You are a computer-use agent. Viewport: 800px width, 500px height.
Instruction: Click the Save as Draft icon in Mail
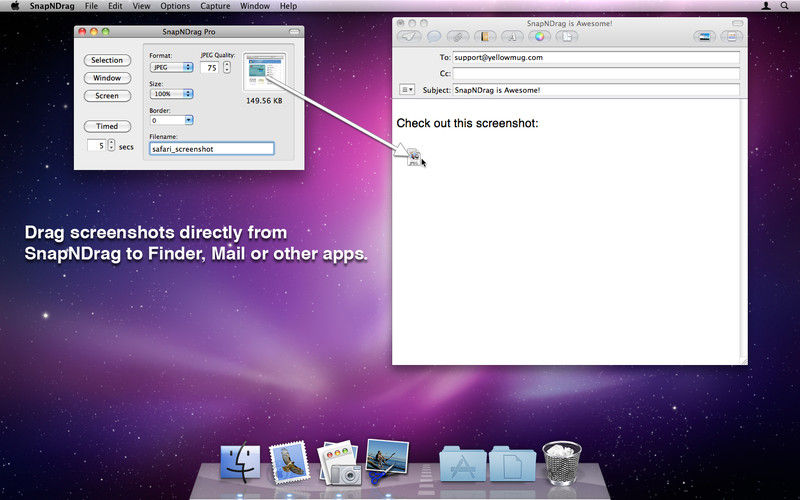[567, 37]
